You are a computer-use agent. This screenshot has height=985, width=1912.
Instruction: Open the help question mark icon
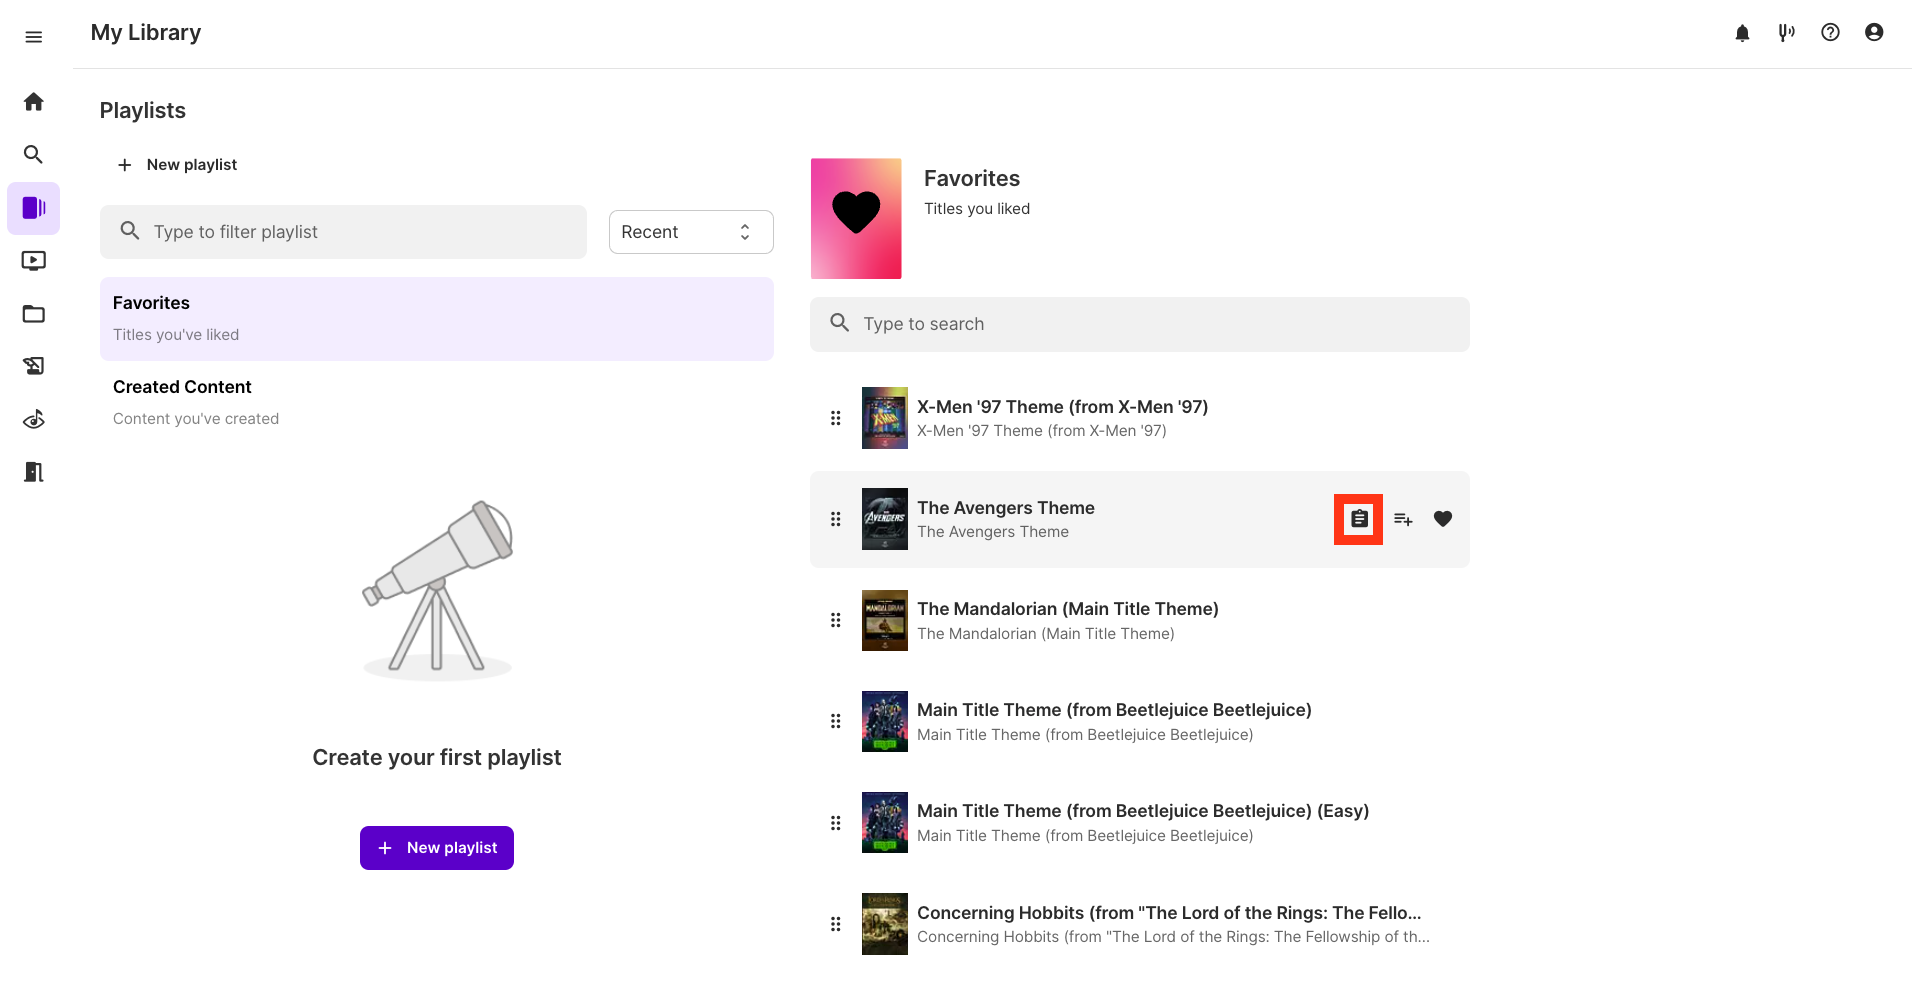tap(1830, 33)
